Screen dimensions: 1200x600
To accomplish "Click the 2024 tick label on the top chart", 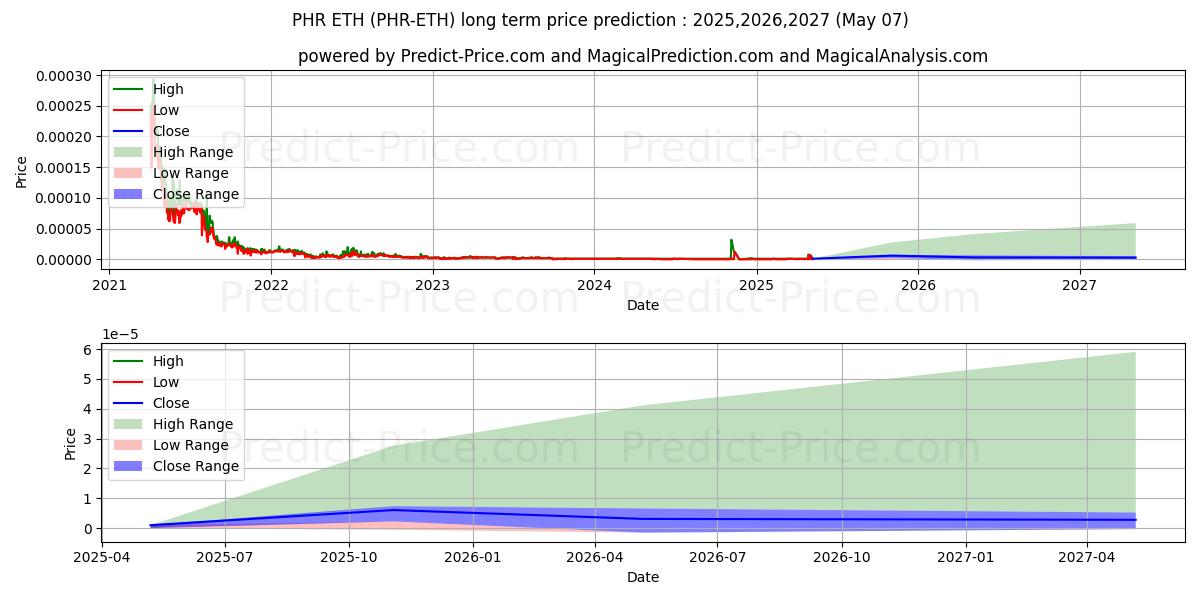I will click(594, 283).
